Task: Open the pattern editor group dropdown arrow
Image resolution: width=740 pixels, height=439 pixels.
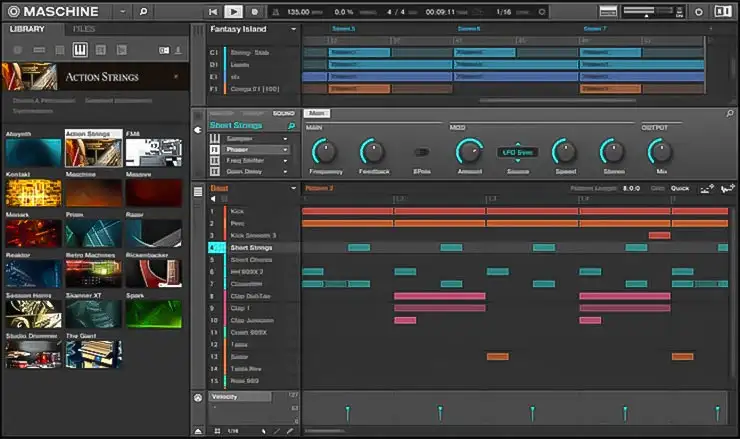Action: click(x=294, y=188)
